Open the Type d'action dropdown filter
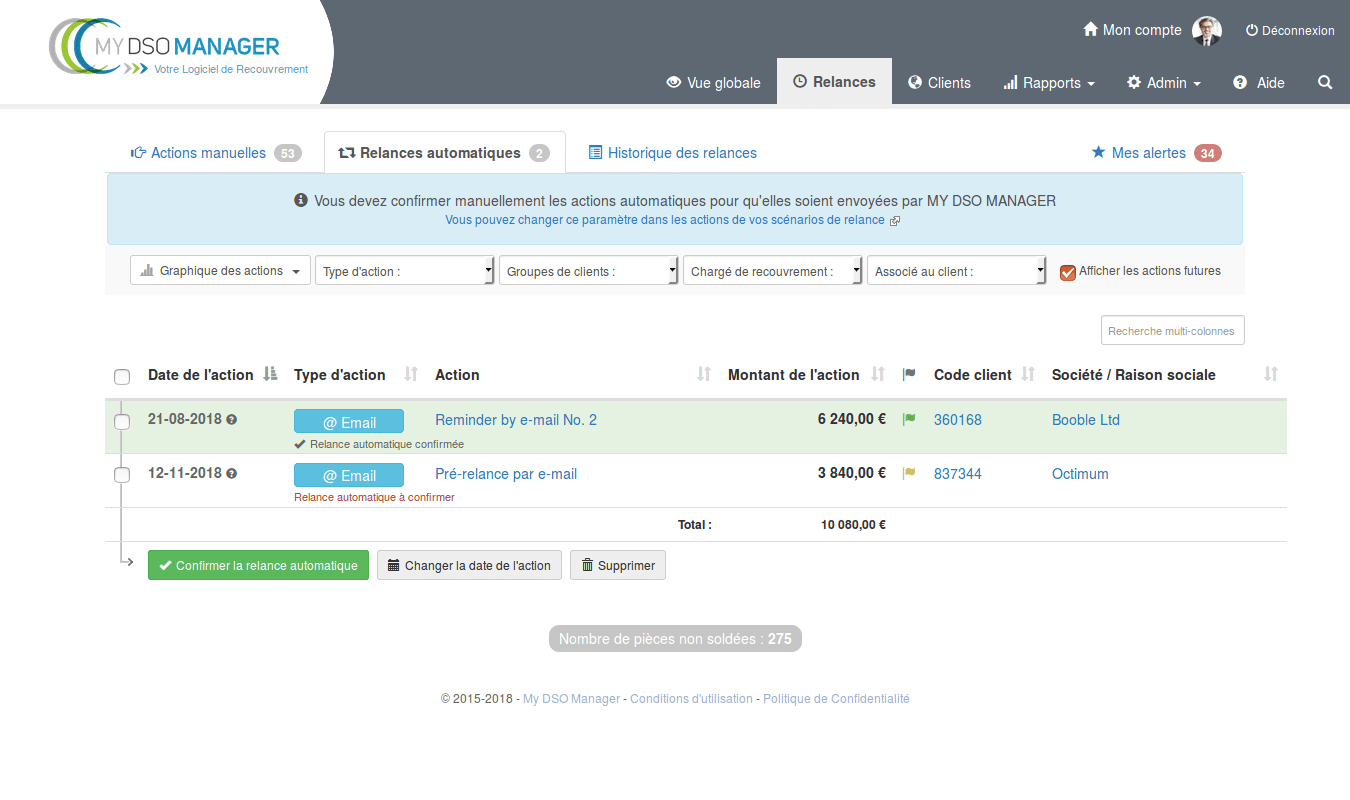The height and width of the screenshot is (800, 1350). pos(405,271)
